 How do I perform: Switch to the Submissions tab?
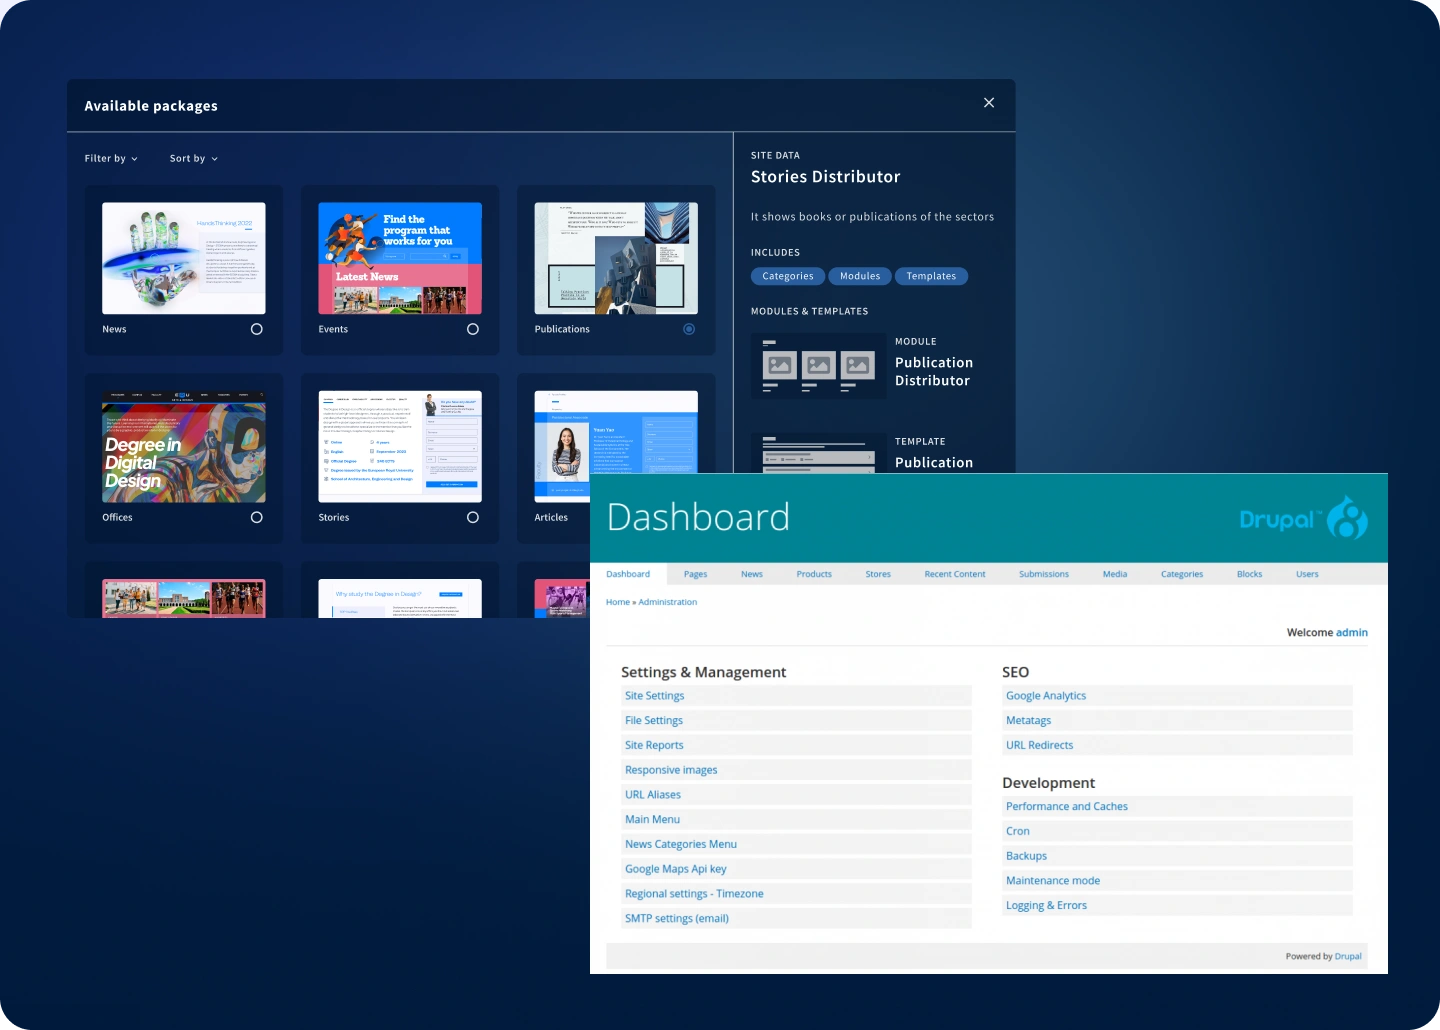[1043, 574]
